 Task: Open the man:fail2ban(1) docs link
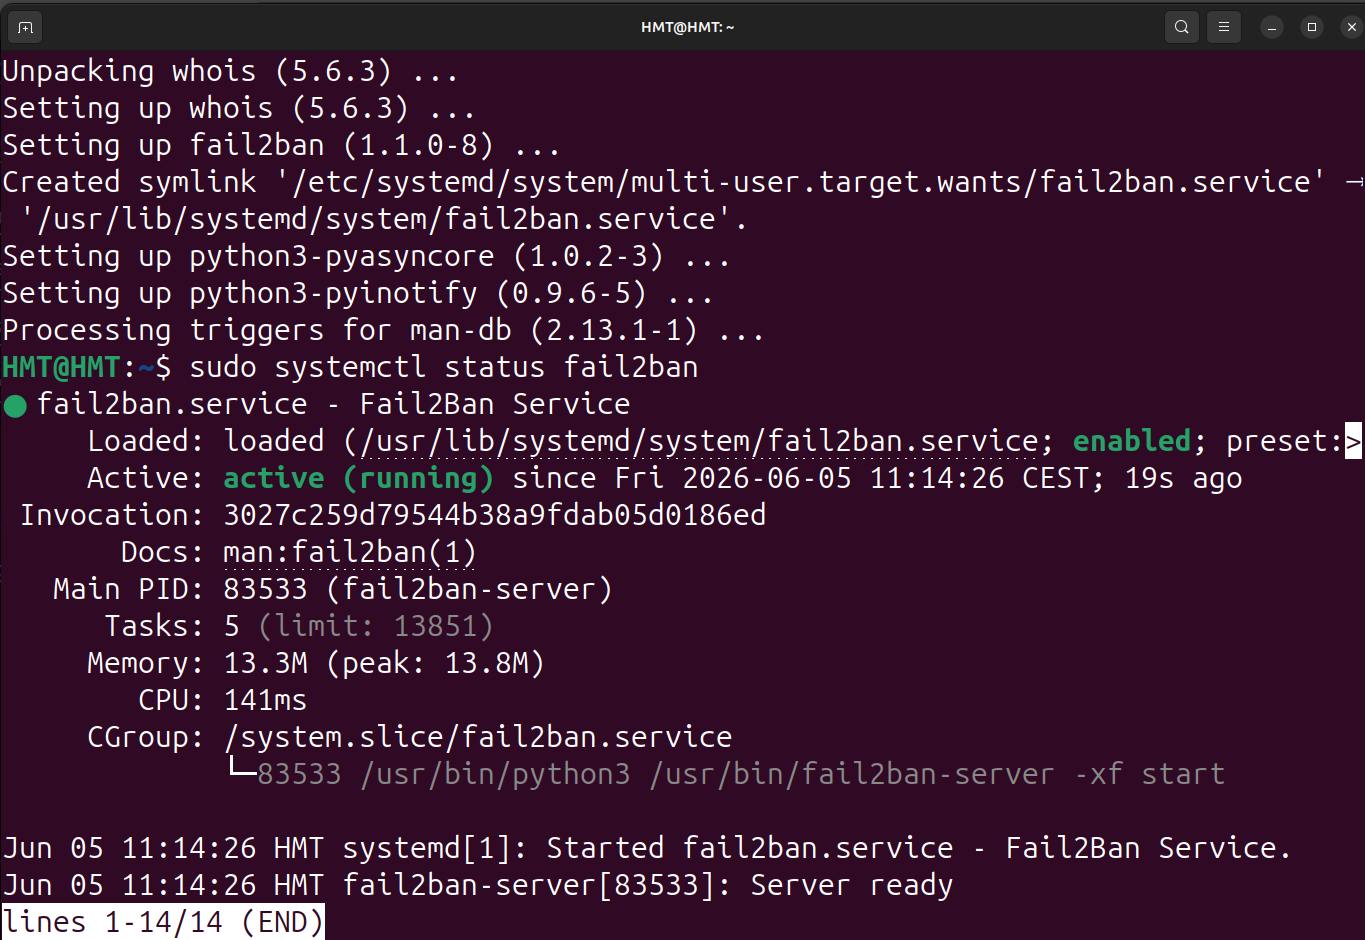pyautogui.click(x=350, y=552)
